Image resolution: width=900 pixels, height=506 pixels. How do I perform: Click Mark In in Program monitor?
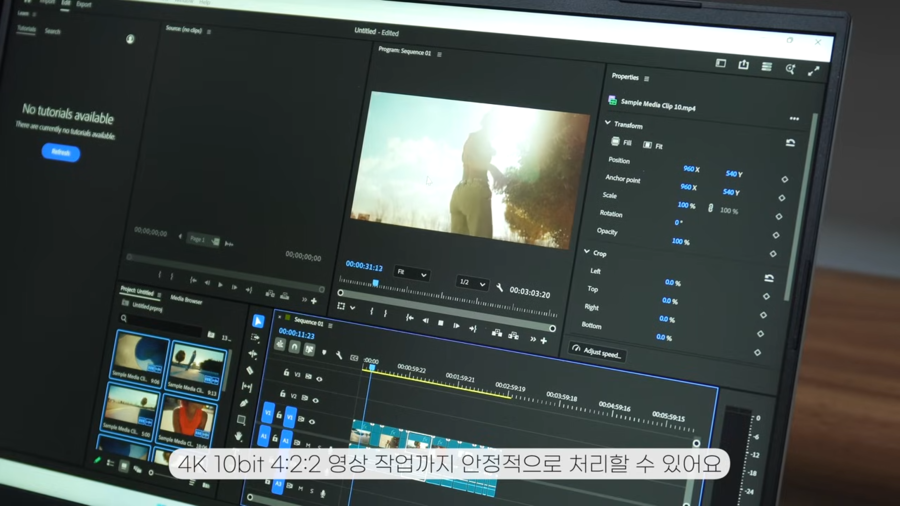[x=371, y=312]
